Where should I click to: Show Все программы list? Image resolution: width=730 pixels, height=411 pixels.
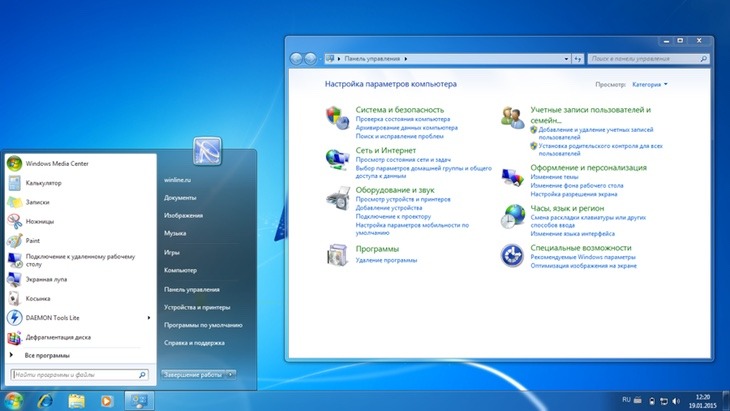[x=47, y=355]
